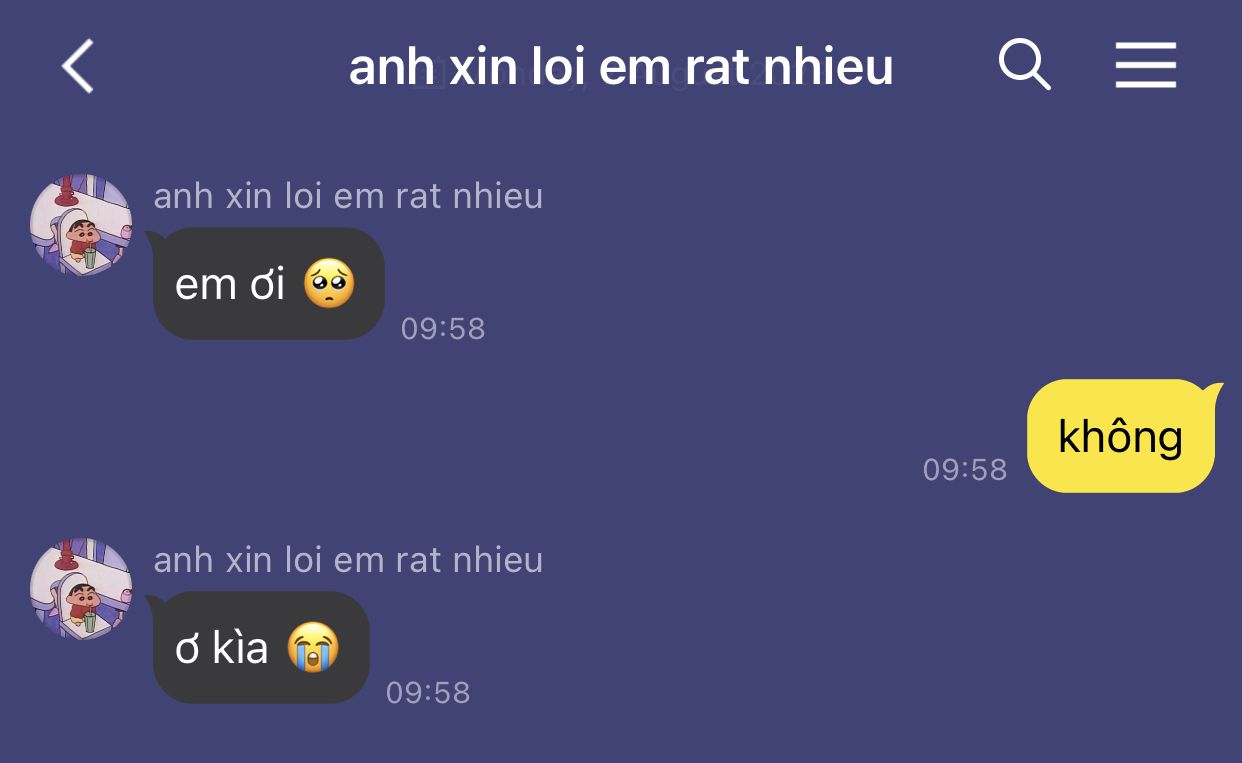Viewport: 1242px width, 763px height.
Task: Open the hamburger menu in the header
Action: 1146,66
